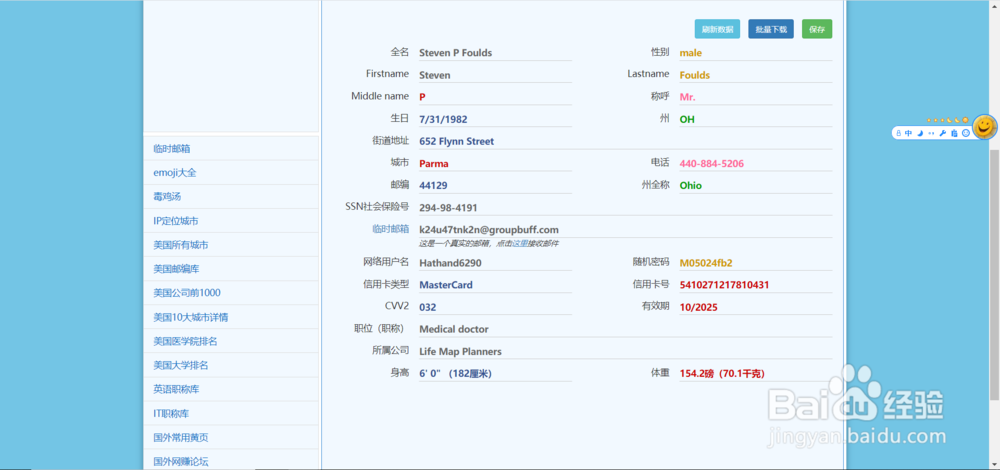The width and height of the screenshot is (1000, 470).
Task: Click the large yellow smiley avatar
Action: click(985, 127)
